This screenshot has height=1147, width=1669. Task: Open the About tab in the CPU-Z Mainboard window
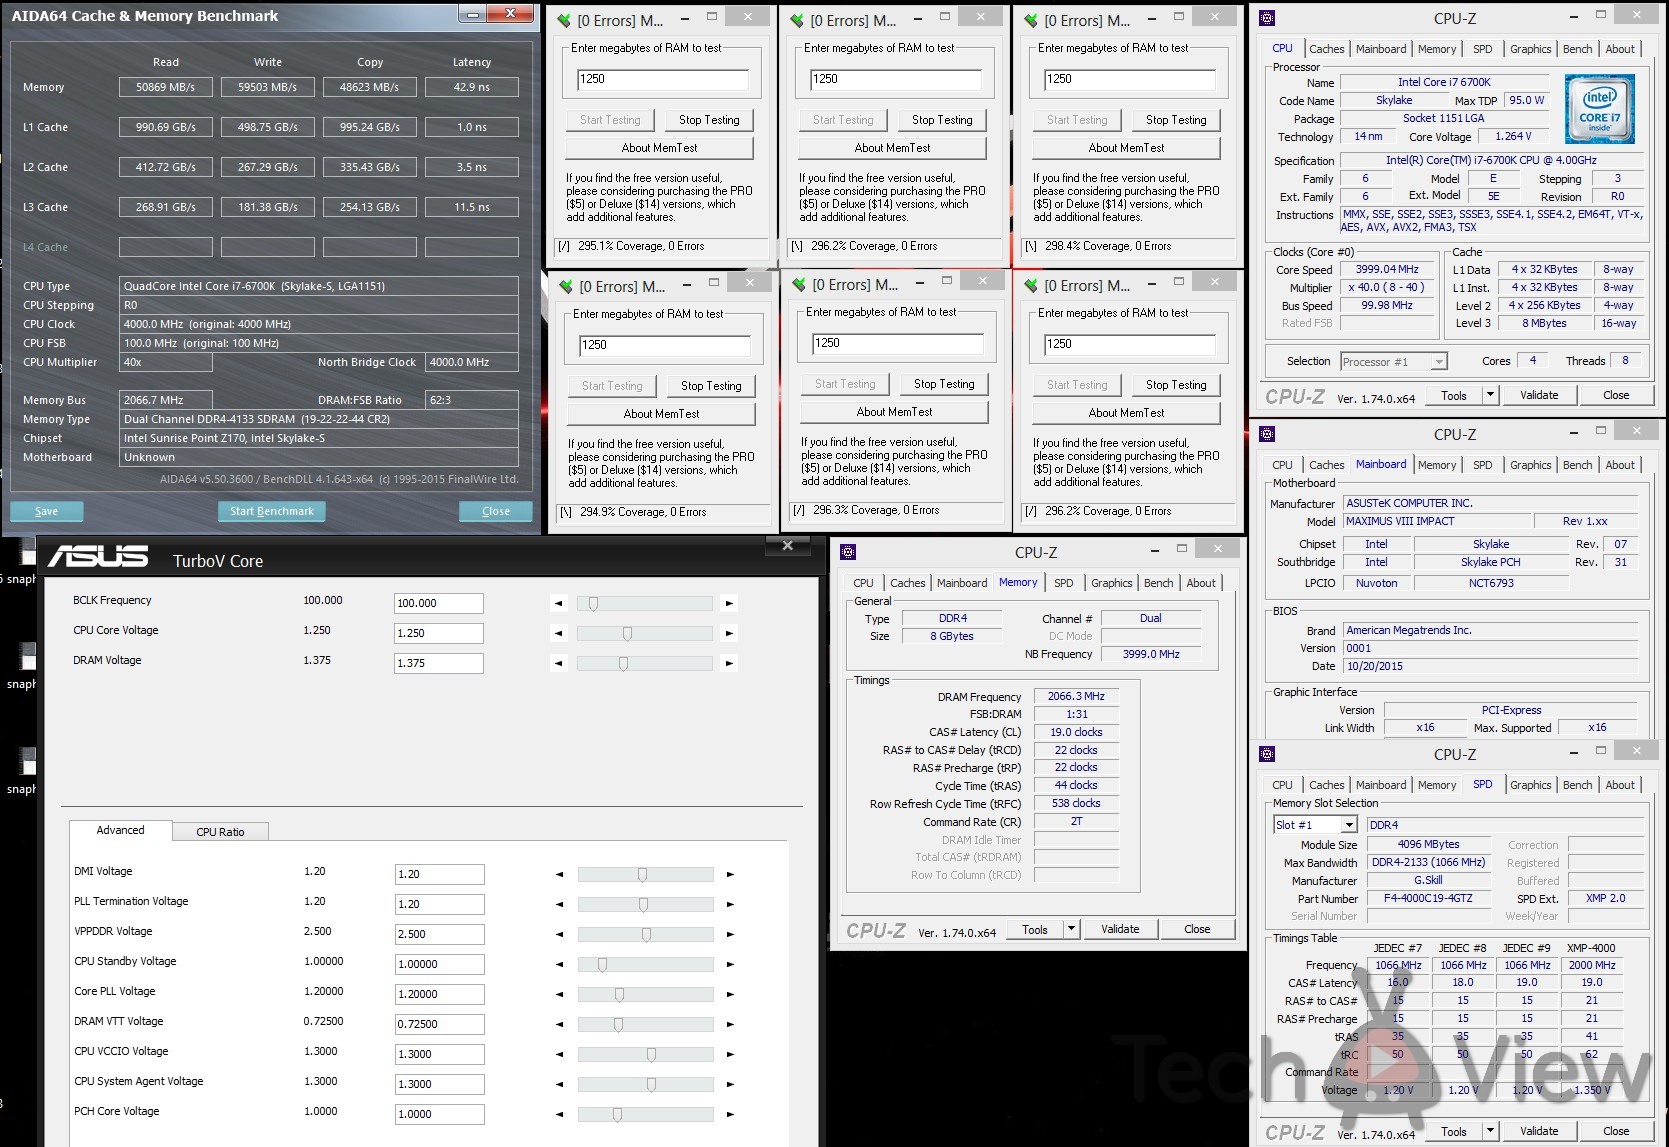point(1620,465)
